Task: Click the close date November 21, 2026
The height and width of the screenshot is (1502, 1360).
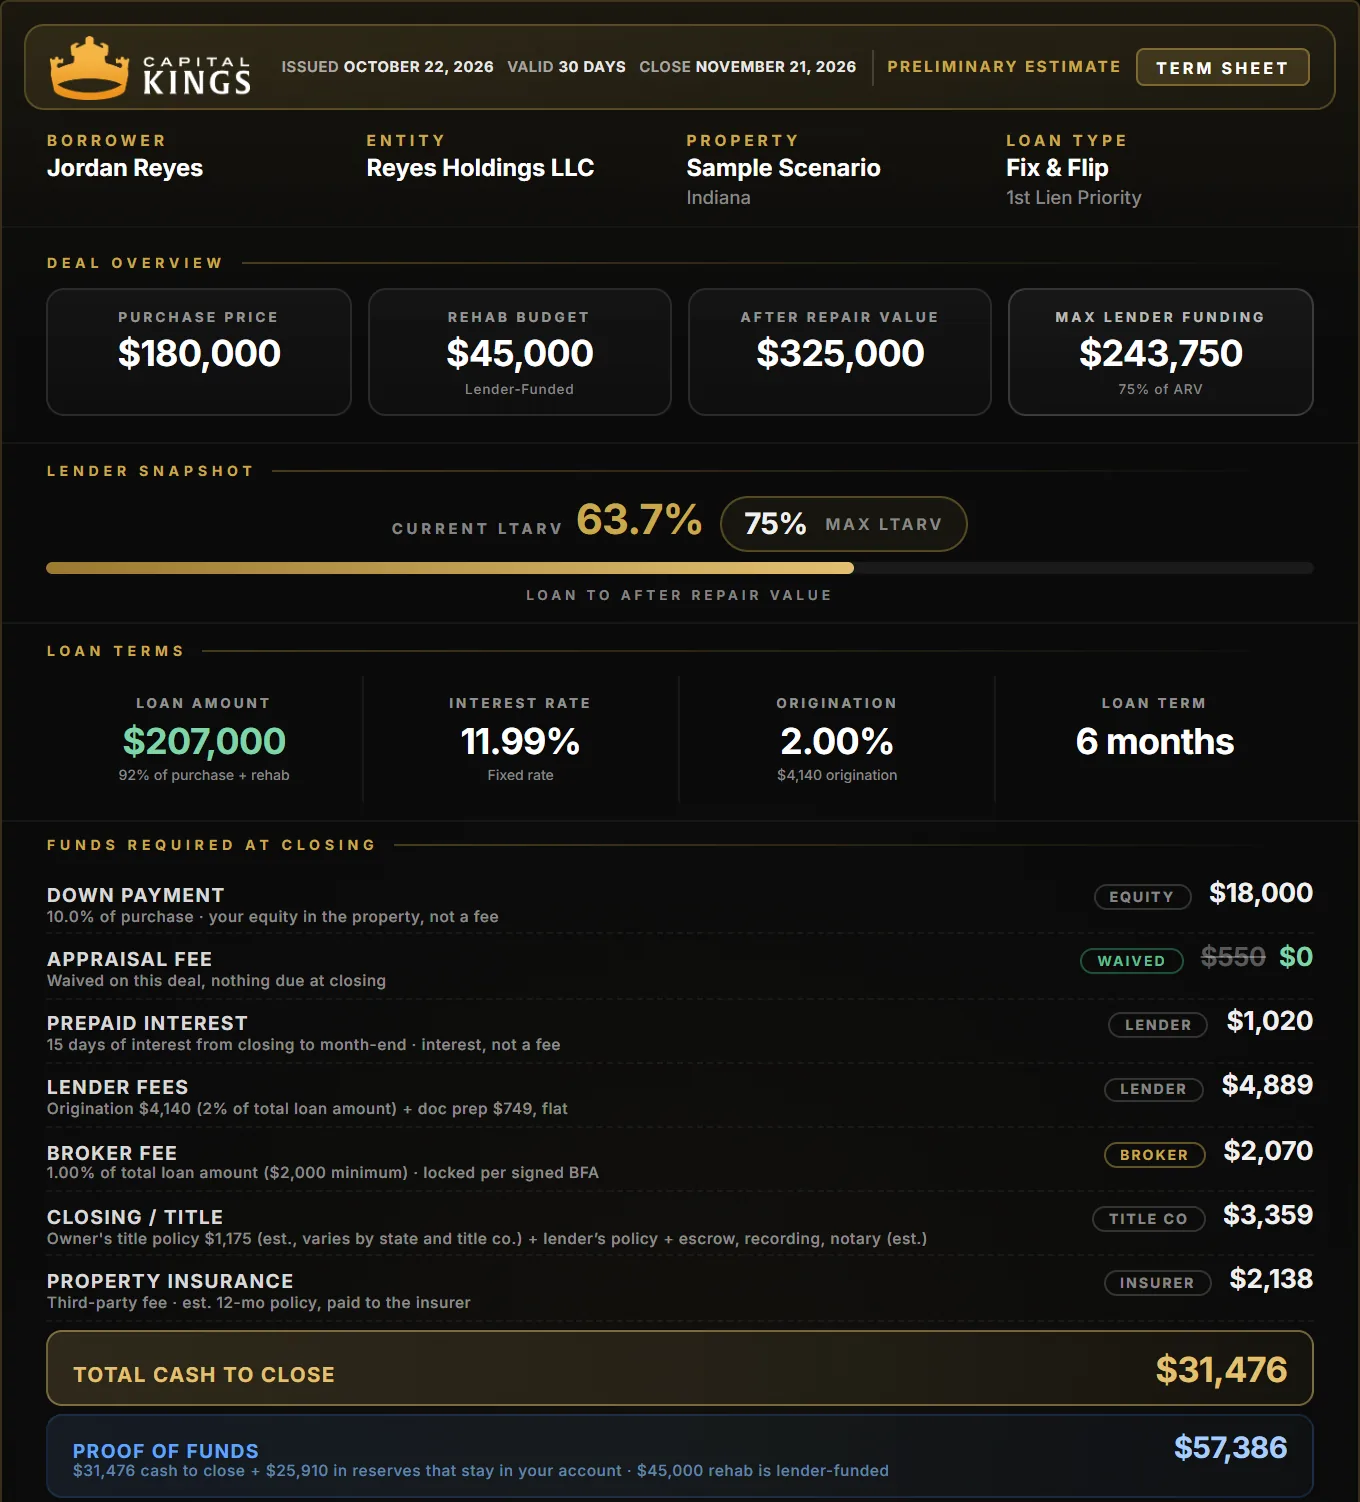Action: click(776, 67)
